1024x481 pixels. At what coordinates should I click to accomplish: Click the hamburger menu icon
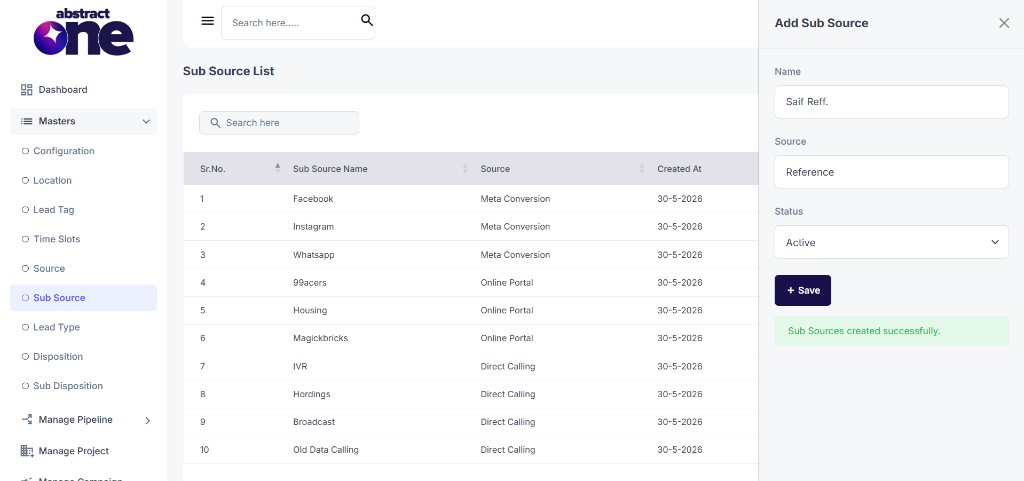click(x=208, y=21)
